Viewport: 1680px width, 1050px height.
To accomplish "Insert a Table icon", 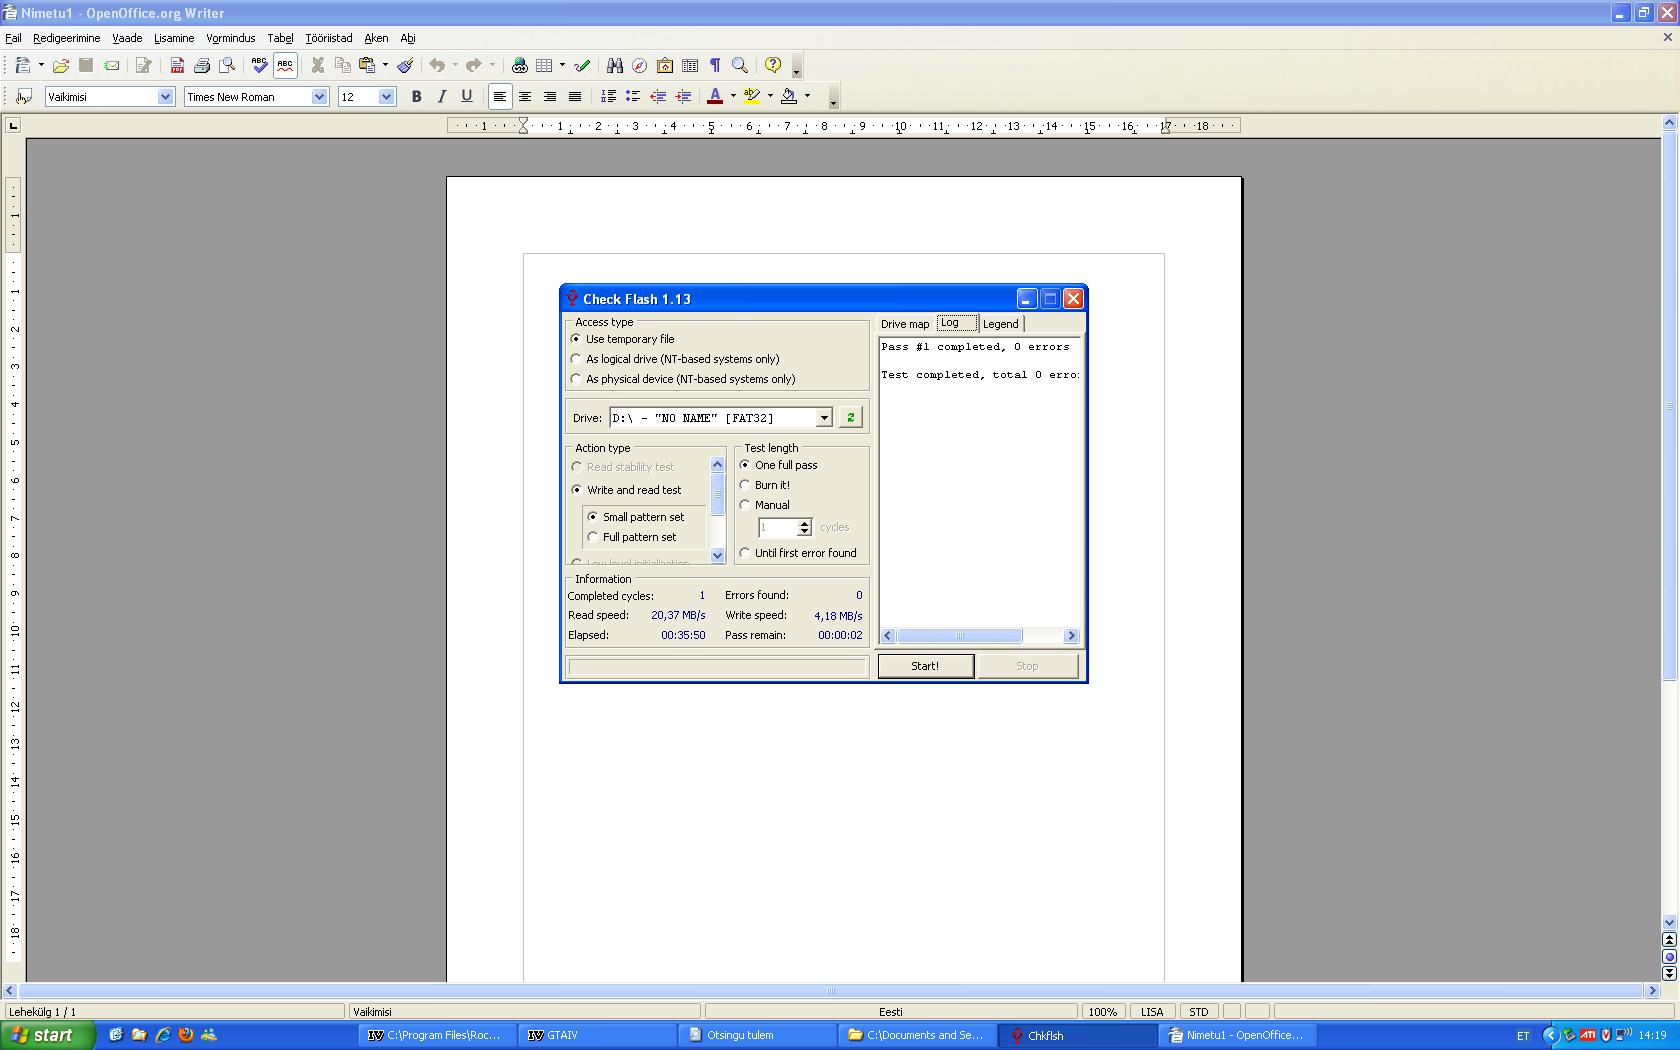I will click(544, 66).
